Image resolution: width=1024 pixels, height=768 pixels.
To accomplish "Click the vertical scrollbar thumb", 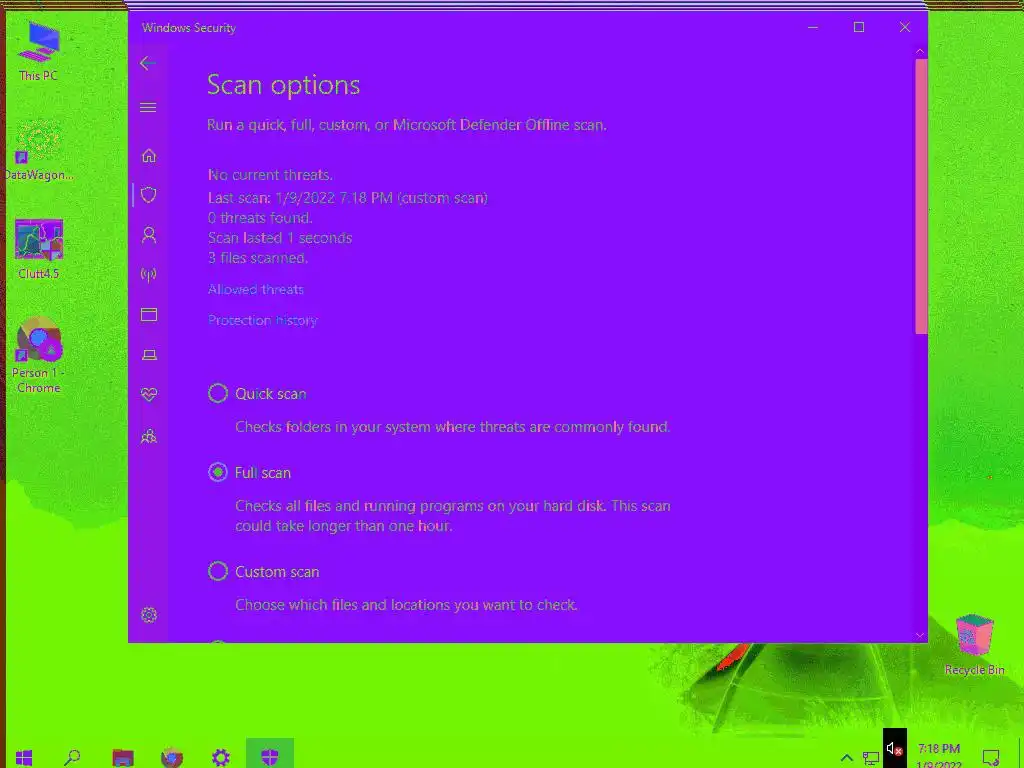I will pos(921,197).
